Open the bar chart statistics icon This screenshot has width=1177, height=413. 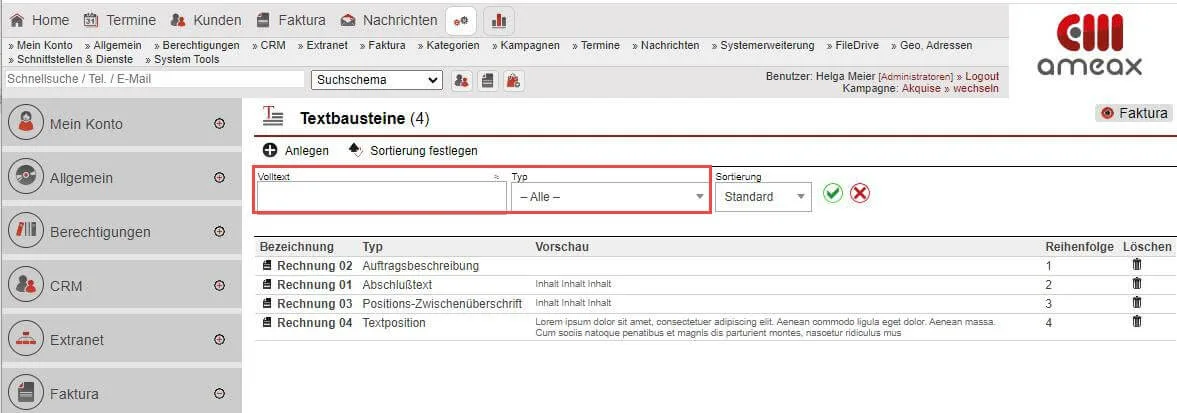click(499, 20)
